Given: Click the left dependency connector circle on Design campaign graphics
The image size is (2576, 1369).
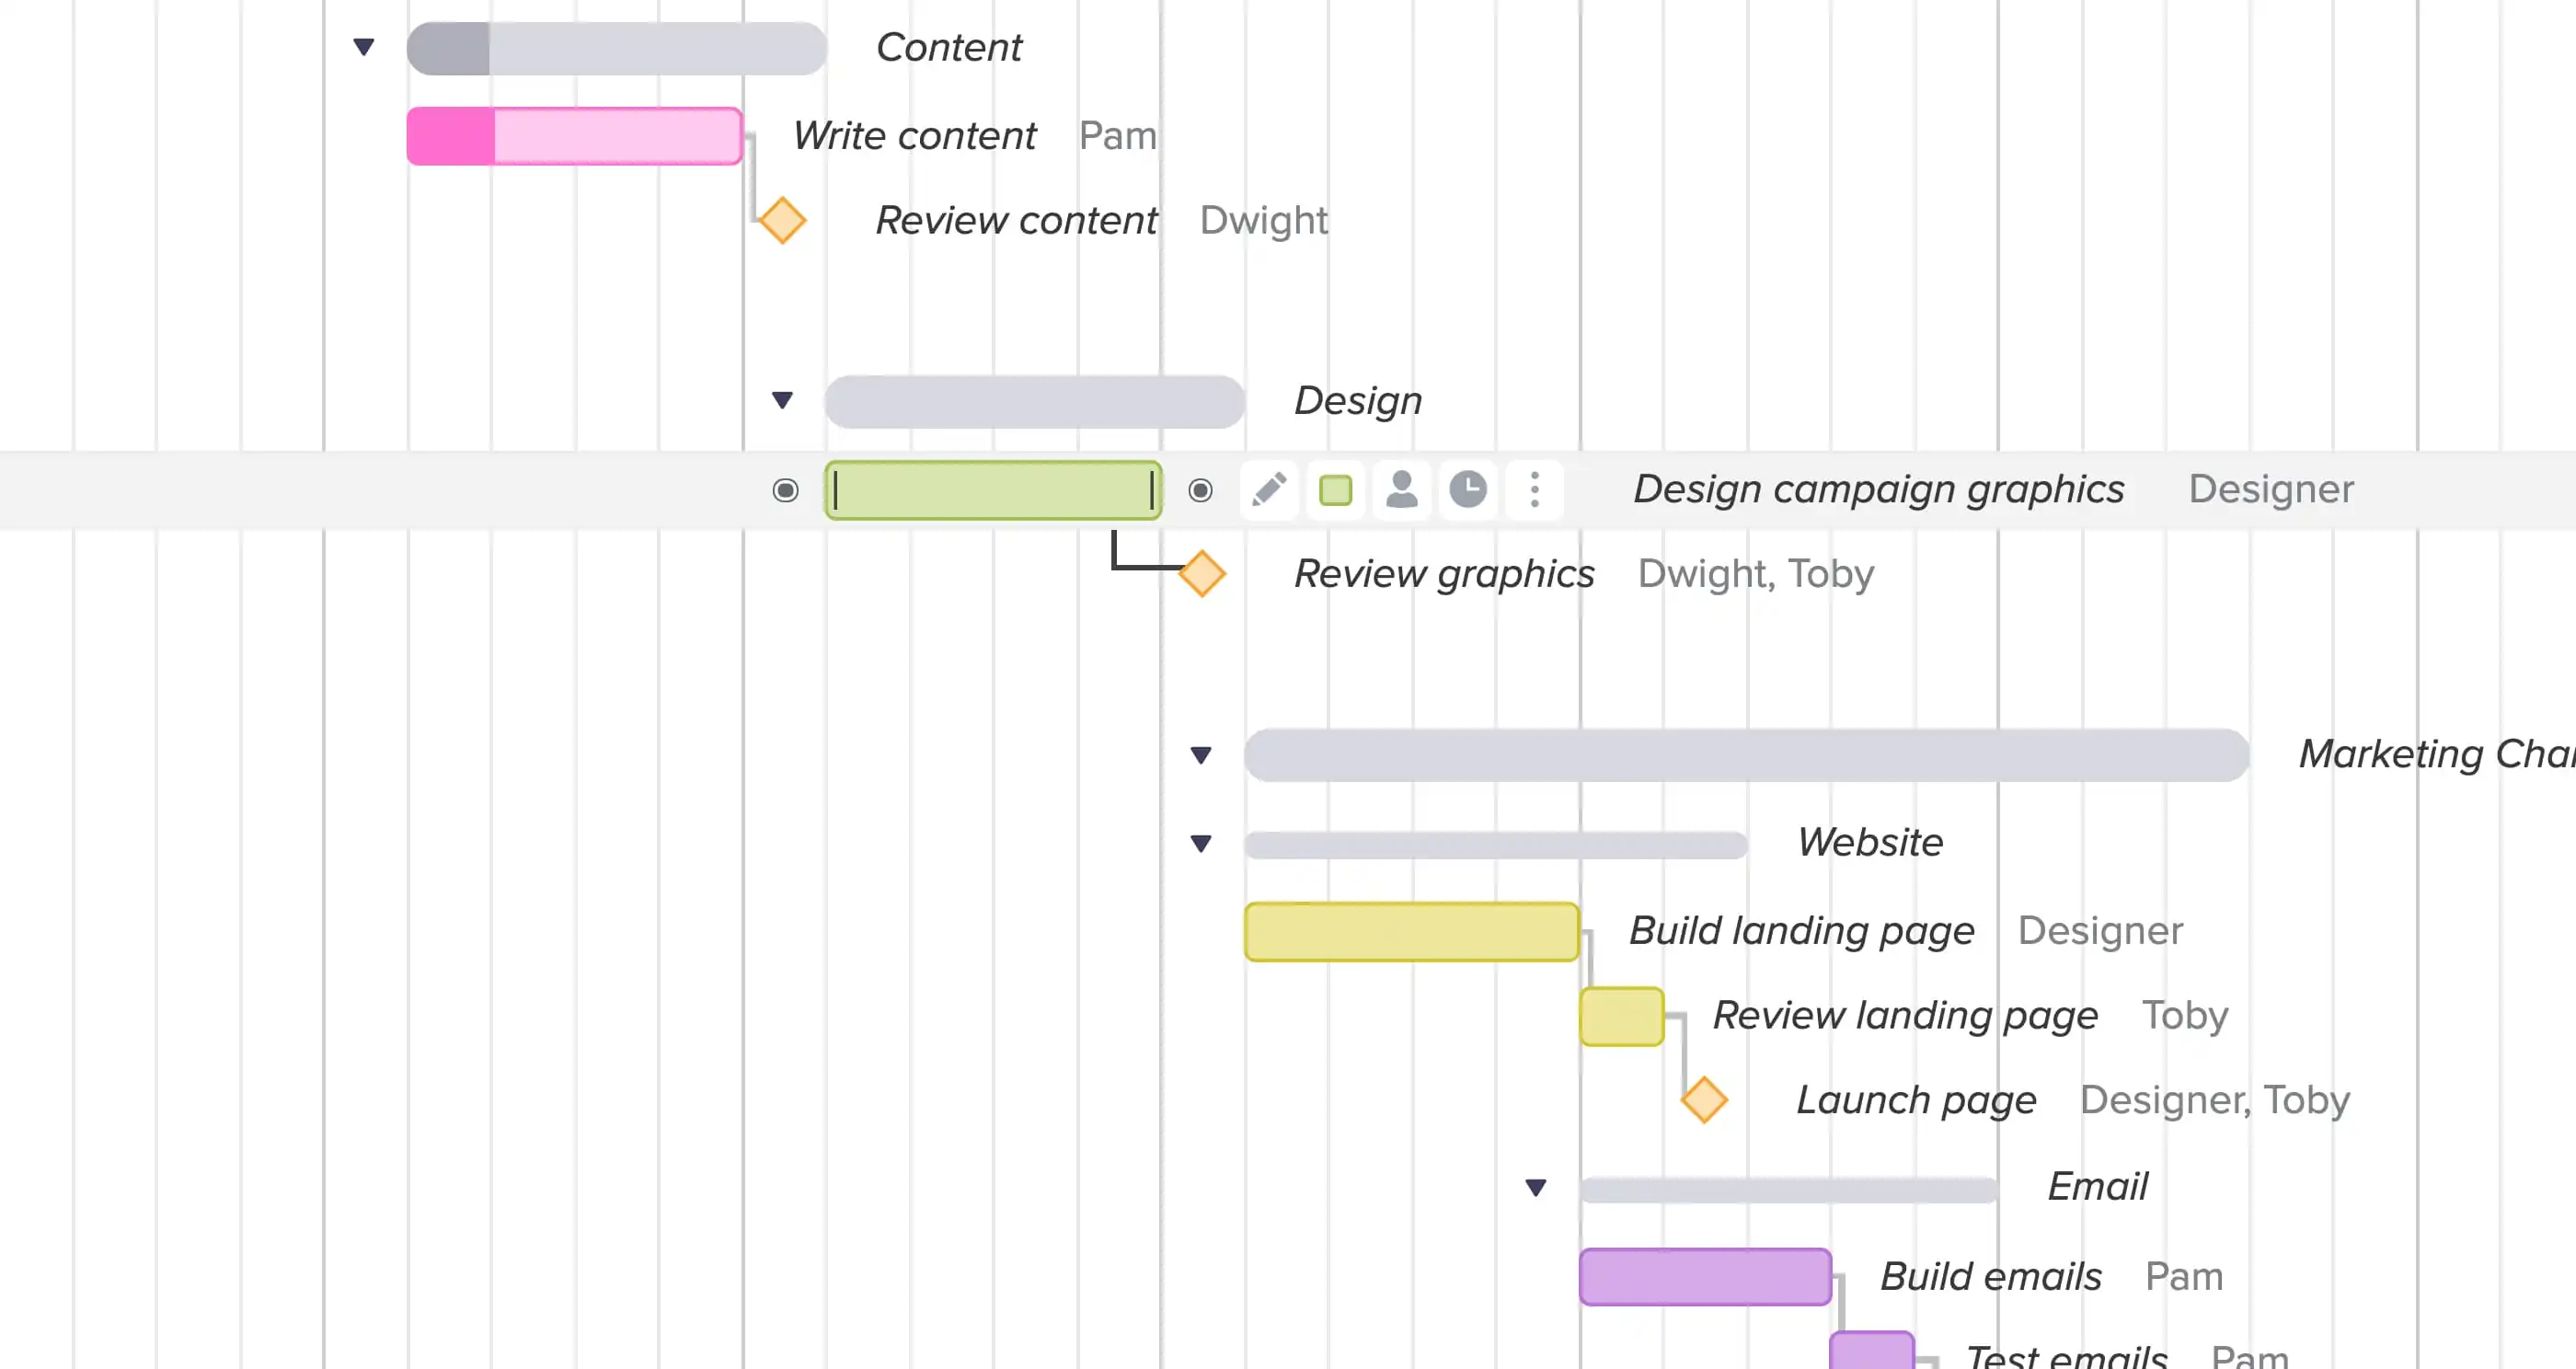Looking at the screenshot, I should click(x=786, y=491).
